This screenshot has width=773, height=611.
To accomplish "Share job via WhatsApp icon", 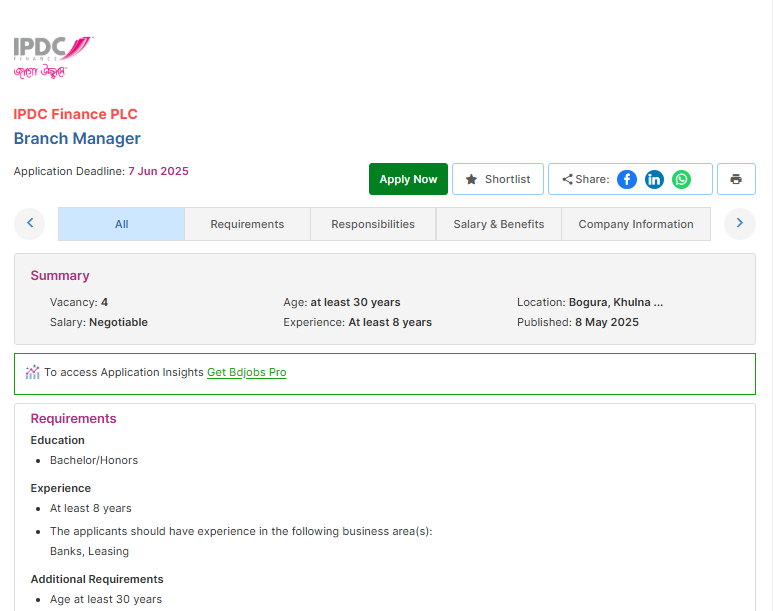I will (681, 179).
